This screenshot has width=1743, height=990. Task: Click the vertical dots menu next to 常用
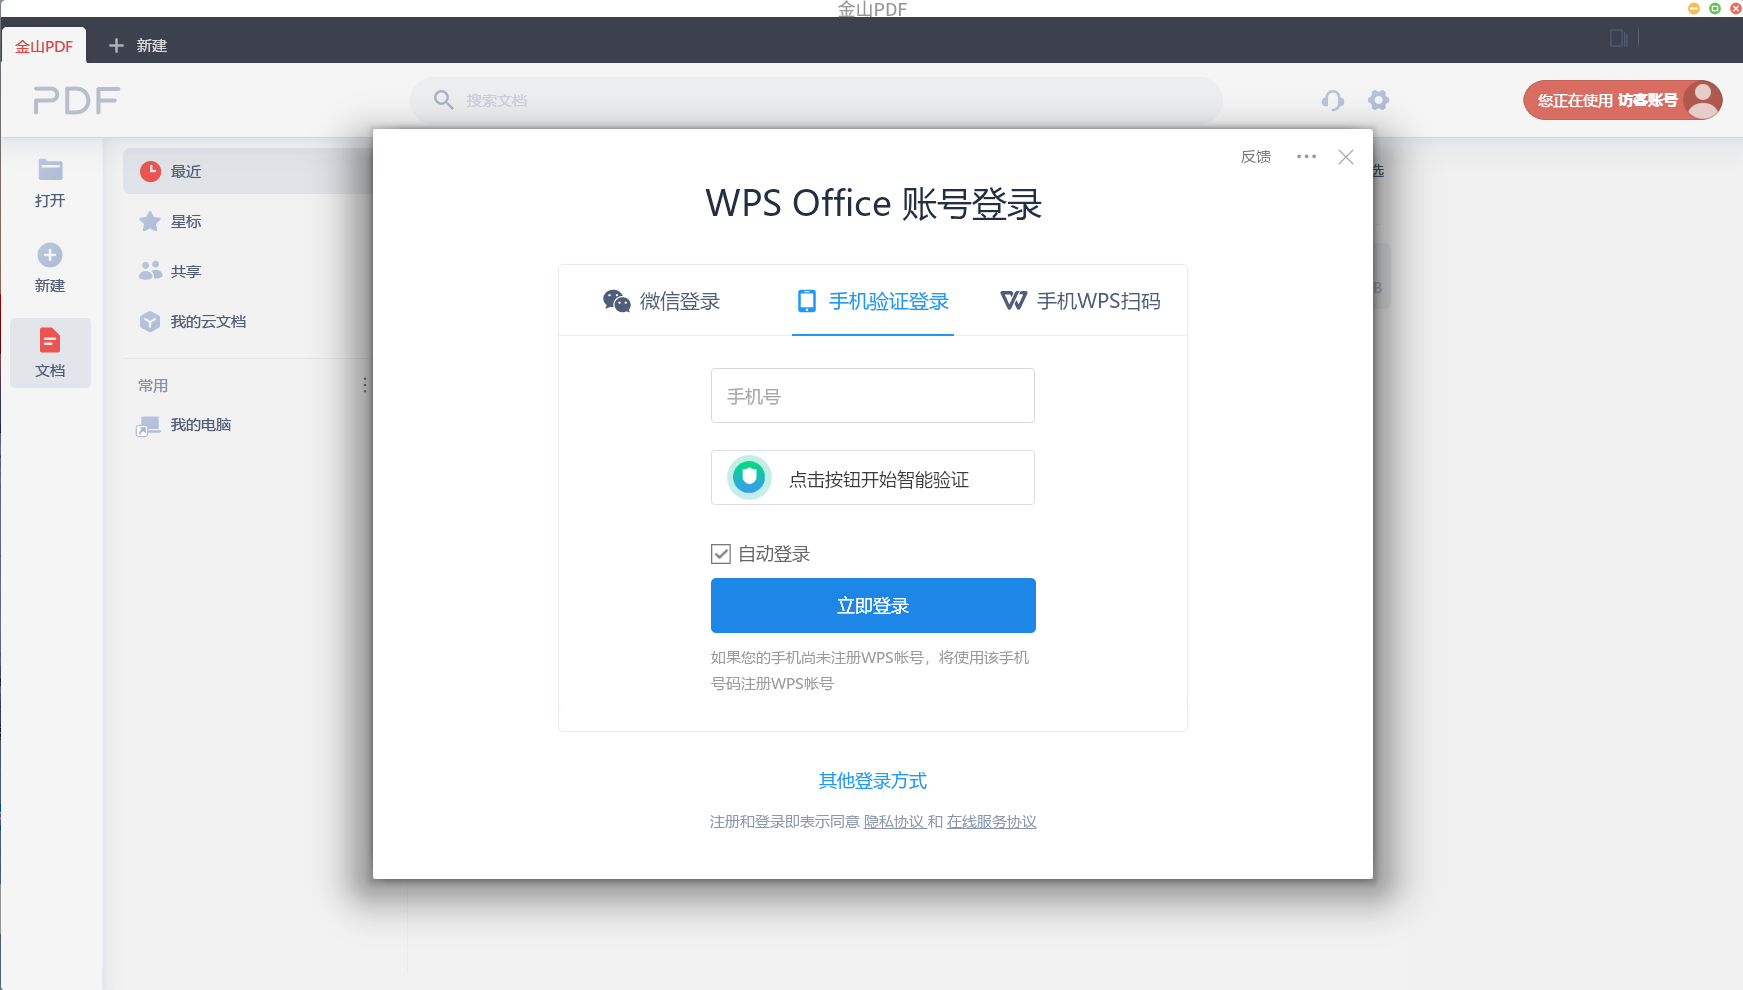click(x=365, y=385)
